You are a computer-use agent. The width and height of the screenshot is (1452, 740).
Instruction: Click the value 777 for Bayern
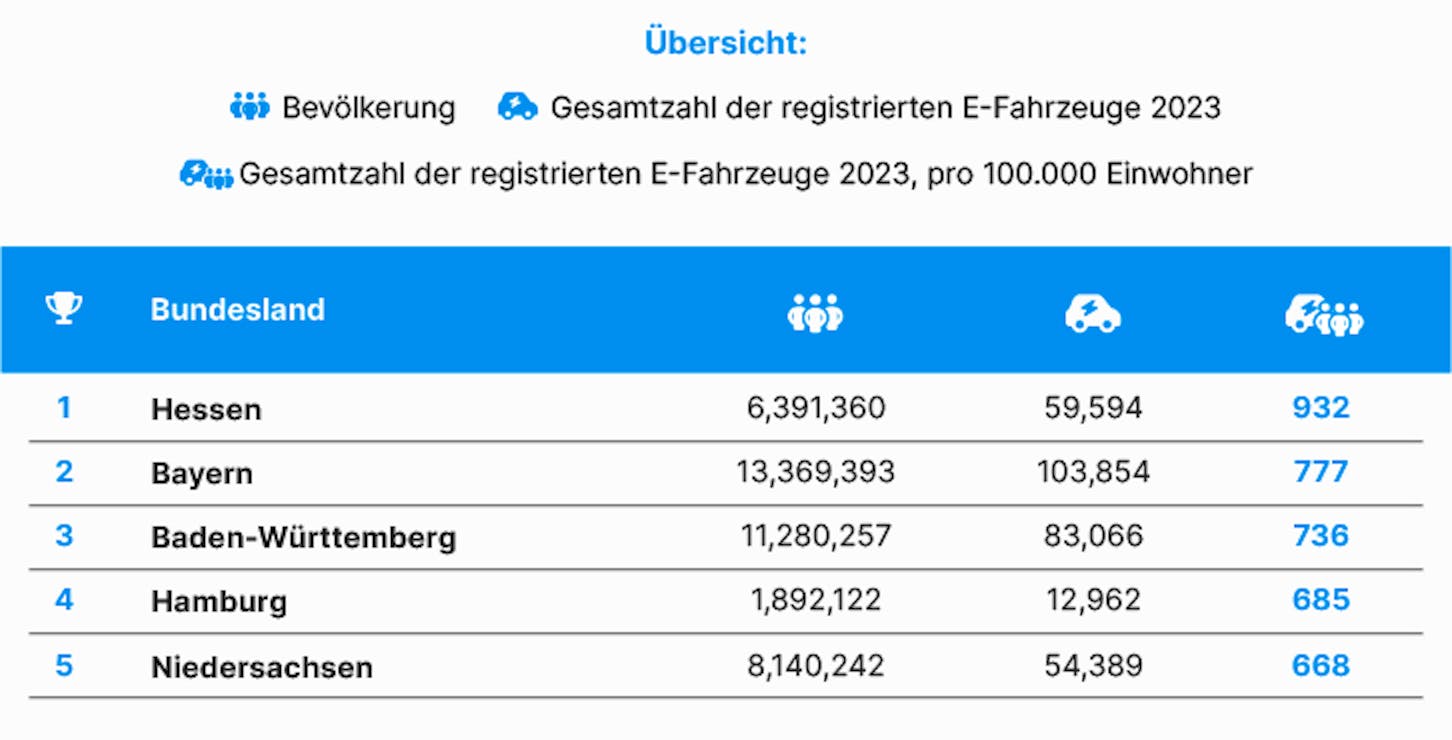(1321, 471)
